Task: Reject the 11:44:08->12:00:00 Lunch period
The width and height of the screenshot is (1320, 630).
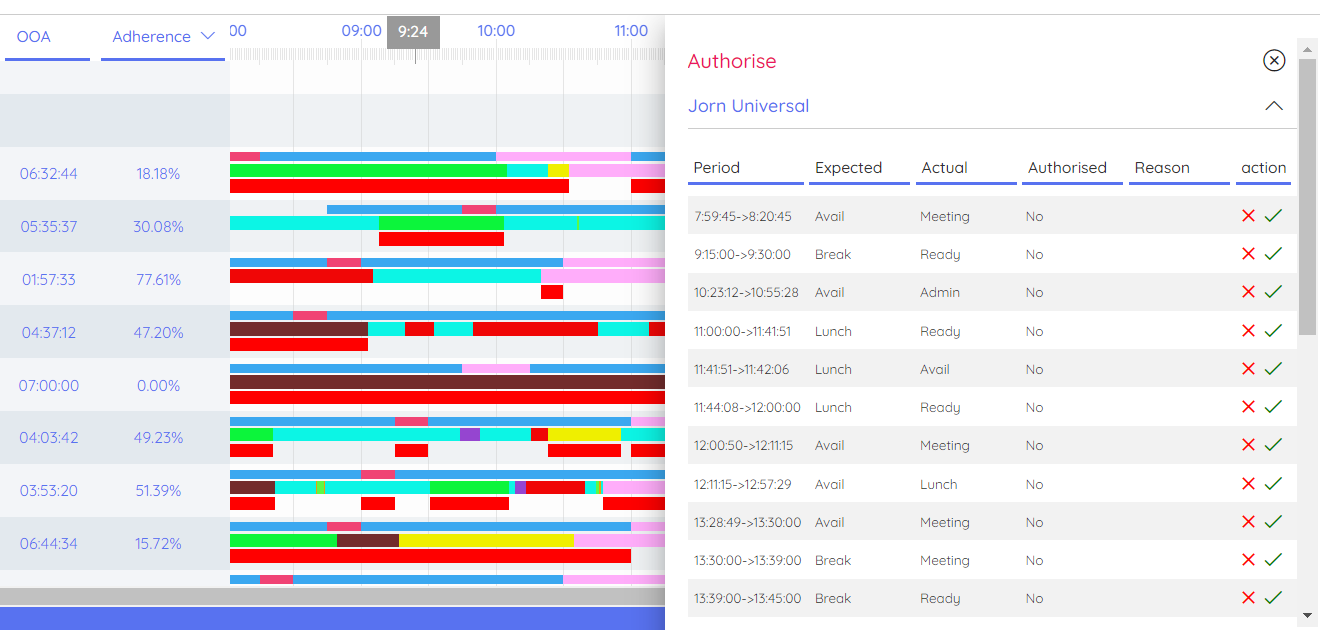Action: pos(1248,407)
